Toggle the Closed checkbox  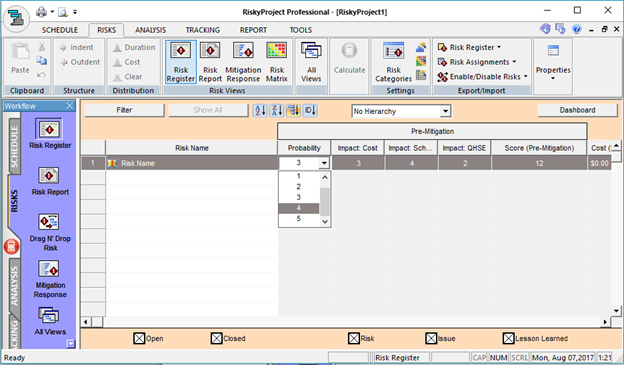[x=216, y=338]
